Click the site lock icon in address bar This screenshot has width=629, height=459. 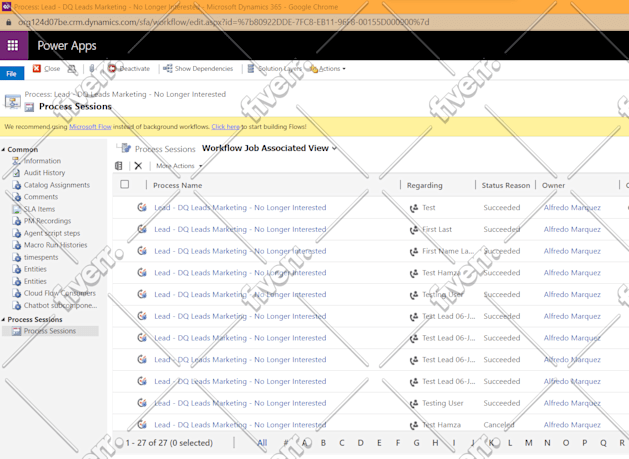click(8, 22)
